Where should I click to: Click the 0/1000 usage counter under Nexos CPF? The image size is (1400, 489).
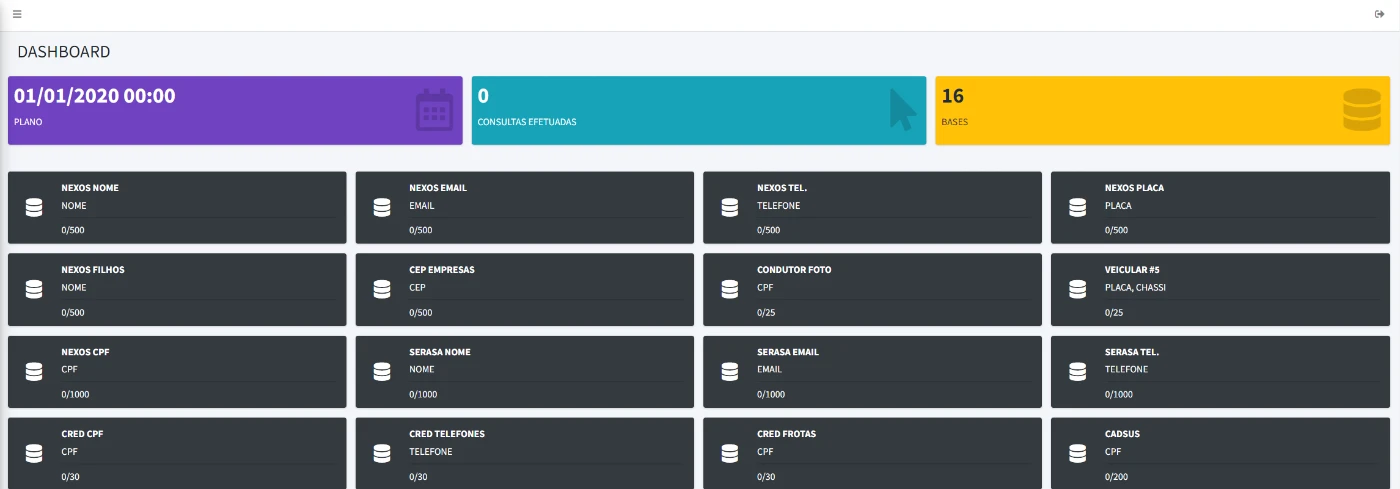[x=75, y=394]
